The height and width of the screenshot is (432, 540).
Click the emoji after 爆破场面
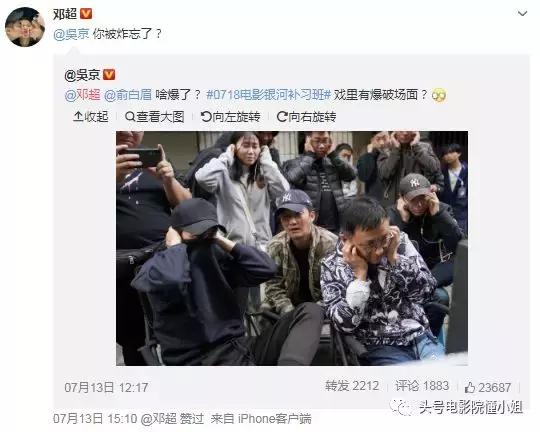coord(439,95)
